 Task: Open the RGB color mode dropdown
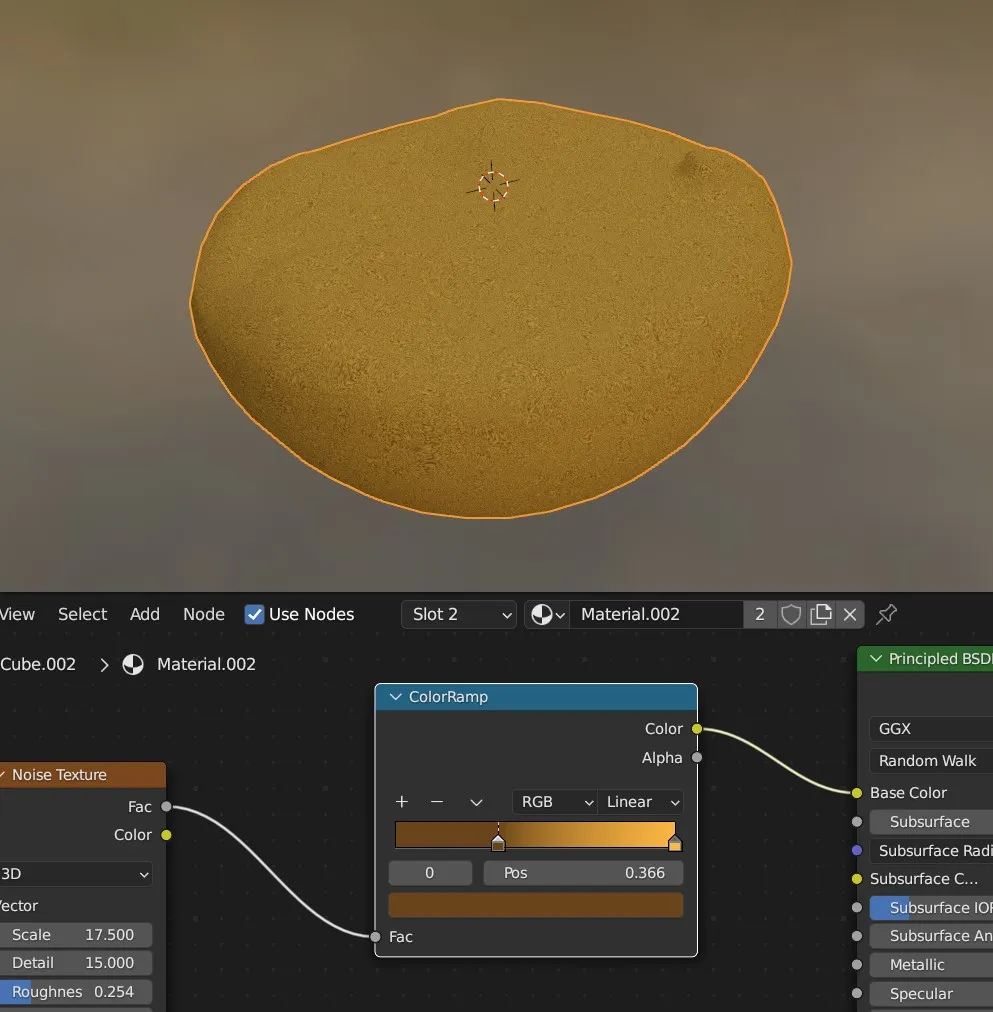click(555, 802)
